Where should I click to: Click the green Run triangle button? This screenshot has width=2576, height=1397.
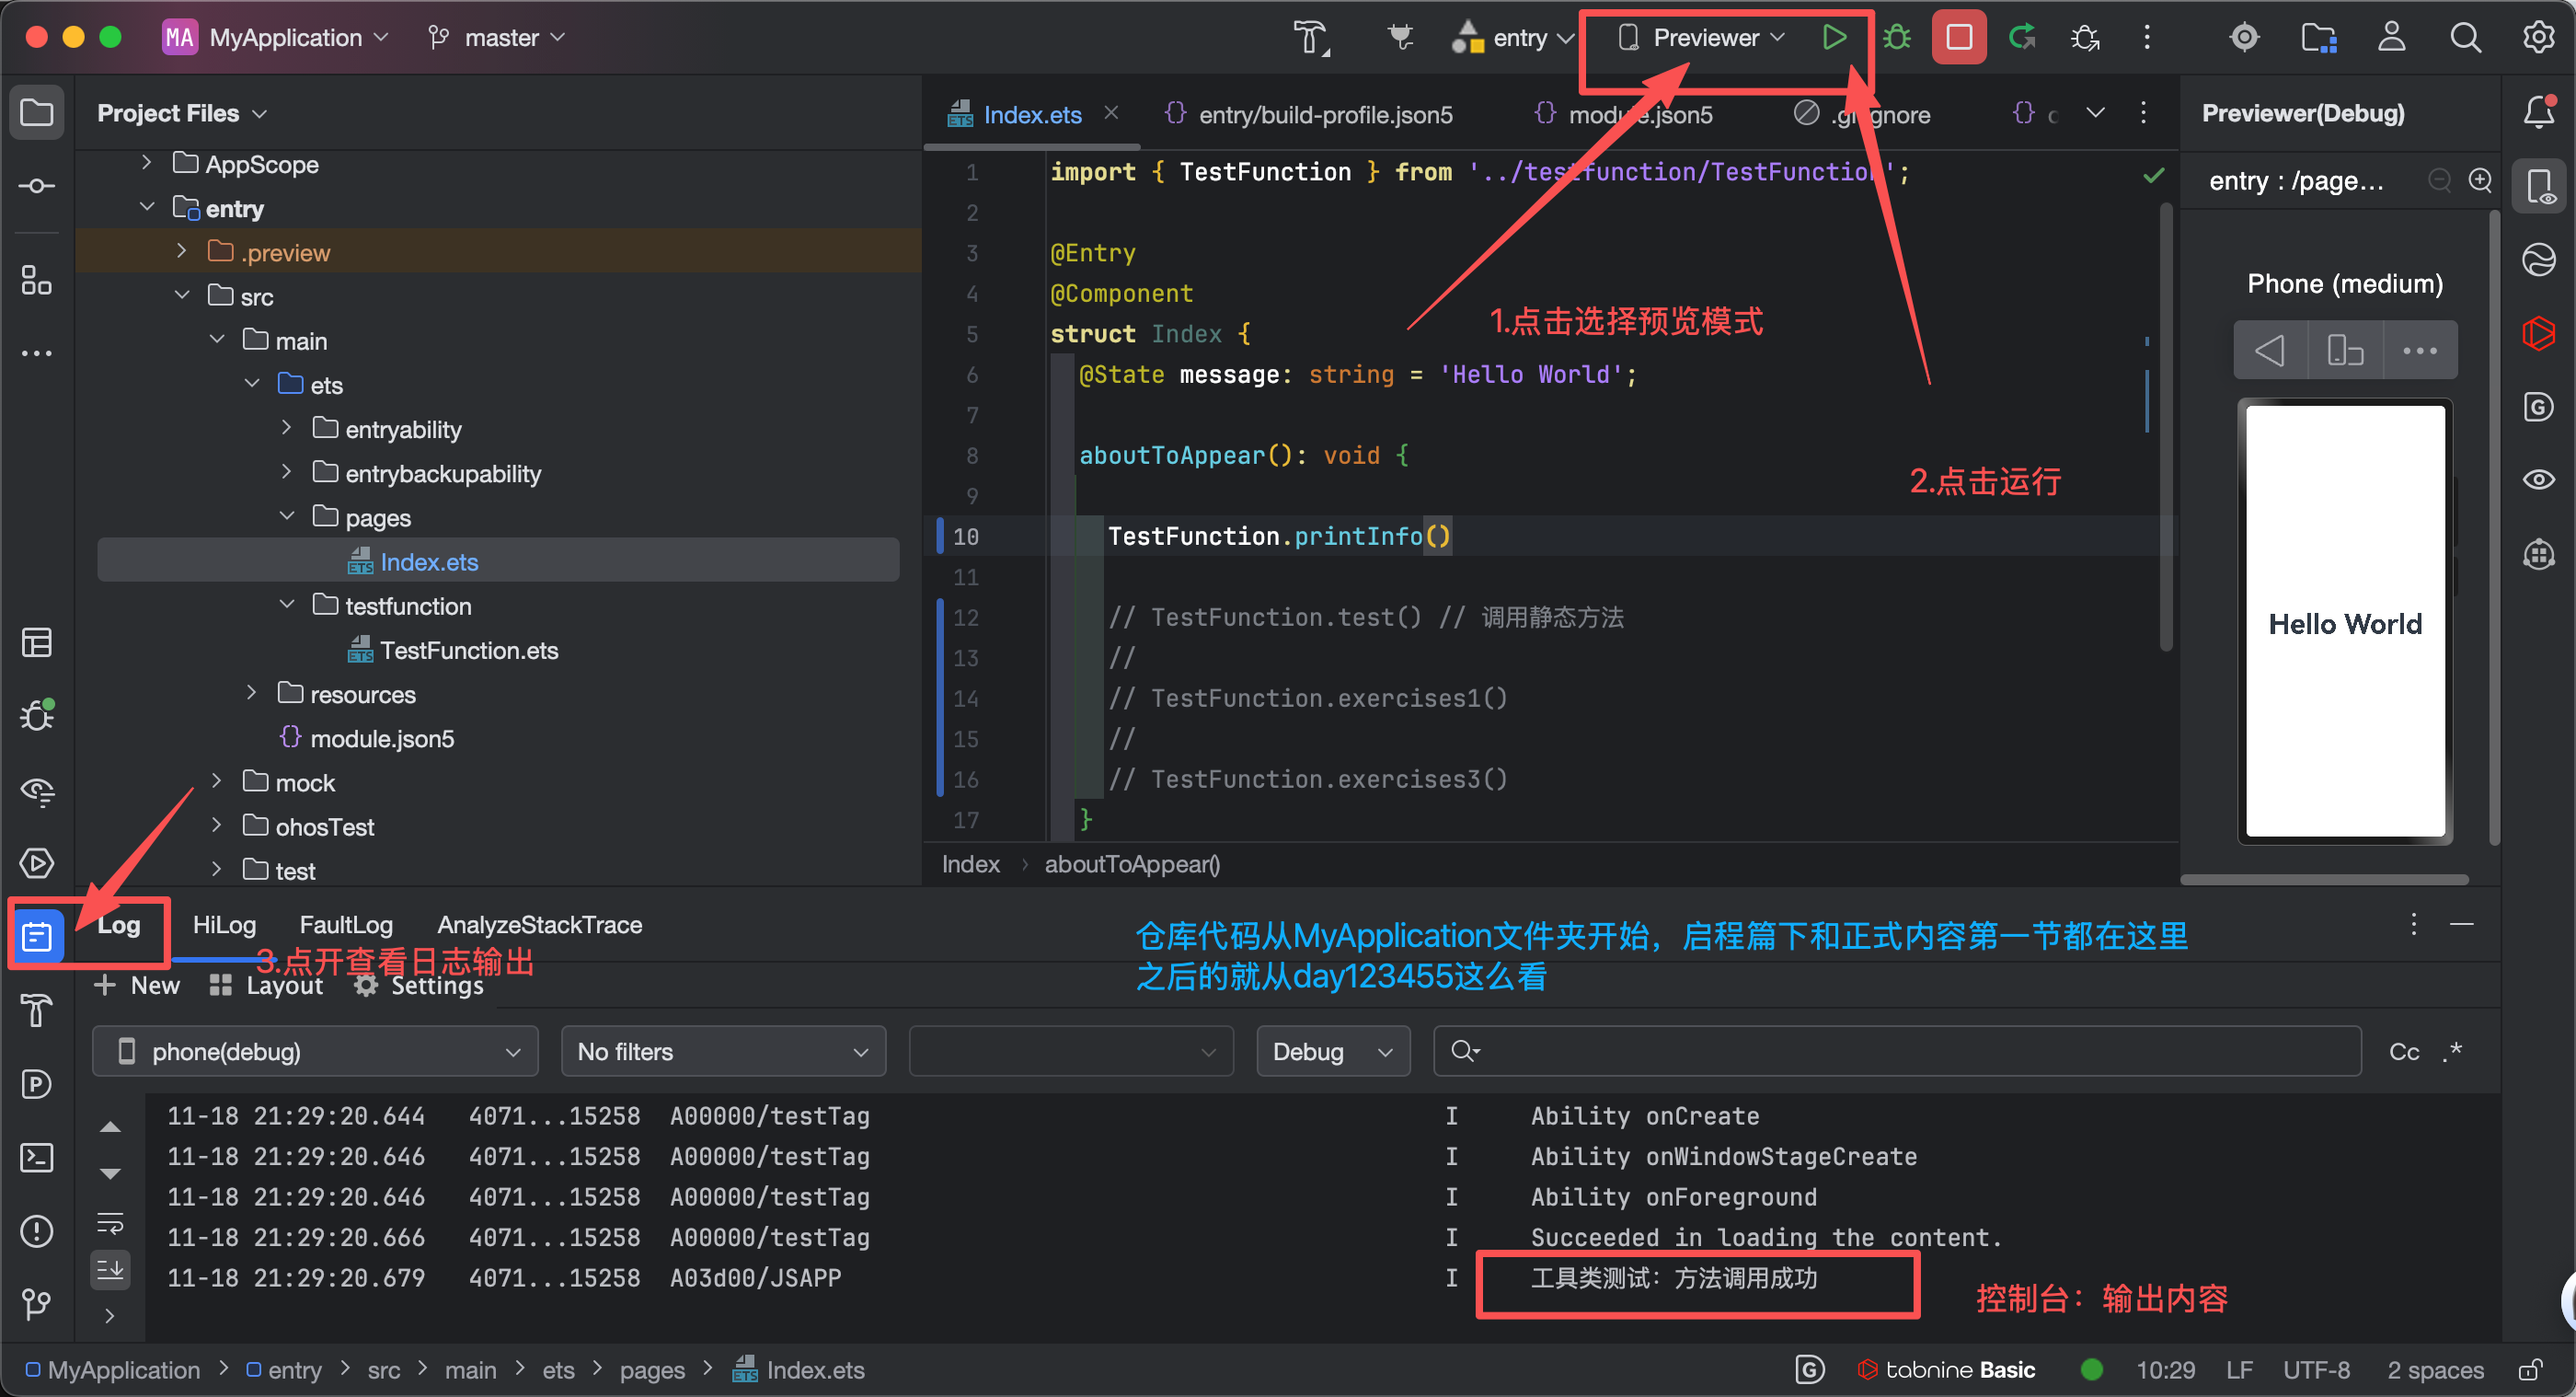(x=1833, y=38)
